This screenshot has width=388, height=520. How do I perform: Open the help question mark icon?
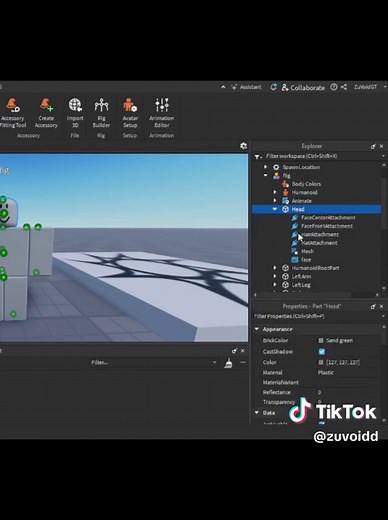click(334, 87)
